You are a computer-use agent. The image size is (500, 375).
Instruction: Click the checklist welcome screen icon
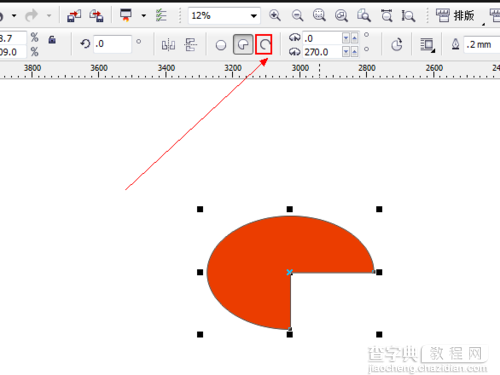(x=161, y=15)
